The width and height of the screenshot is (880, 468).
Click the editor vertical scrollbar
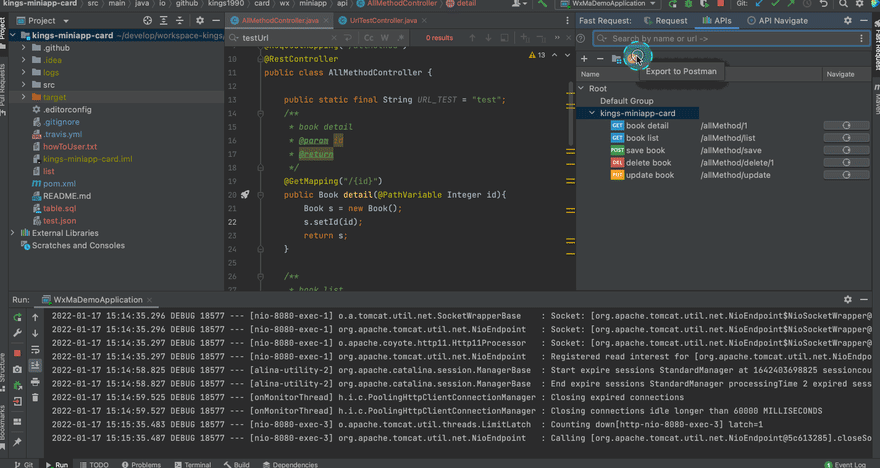[x=571, y=115]
